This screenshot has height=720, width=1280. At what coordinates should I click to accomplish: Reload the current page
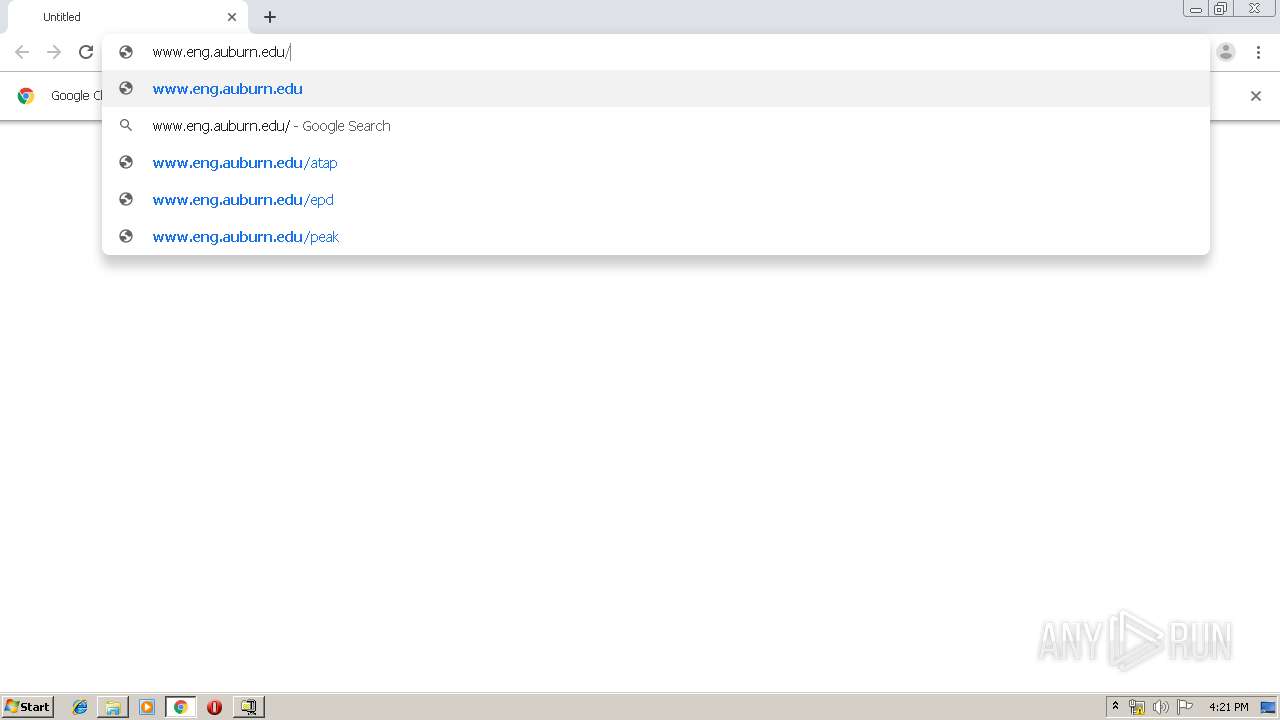(86, 52)
